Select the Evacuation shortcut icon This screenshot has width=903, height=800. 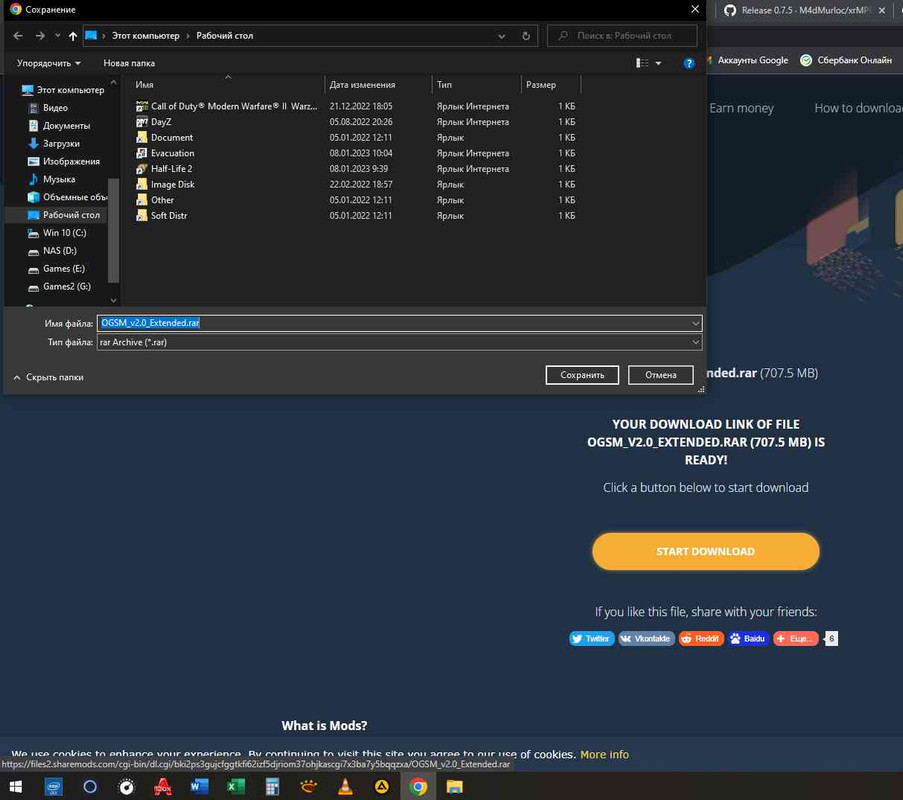pos(142,153)
